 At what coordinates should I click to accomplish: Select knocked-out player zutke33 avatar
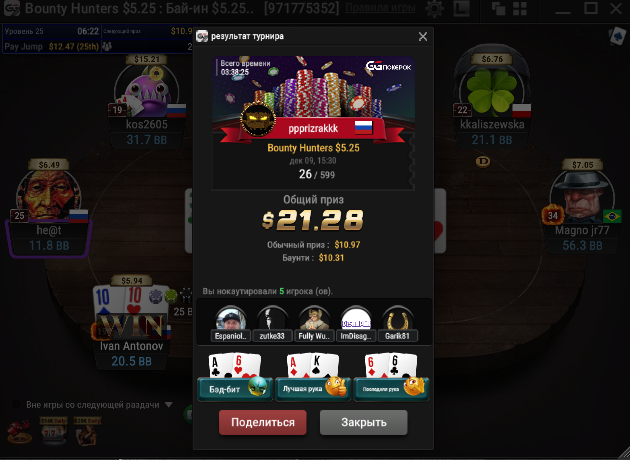point(272,319)
